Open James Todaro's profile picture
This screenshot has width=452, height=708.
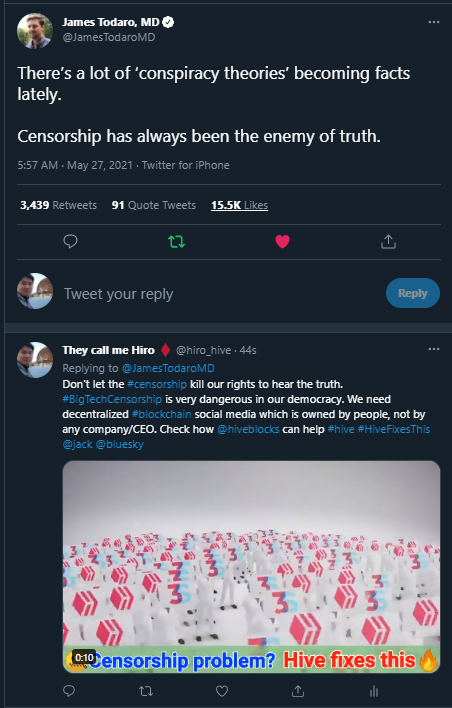click(x=35, y=31)
